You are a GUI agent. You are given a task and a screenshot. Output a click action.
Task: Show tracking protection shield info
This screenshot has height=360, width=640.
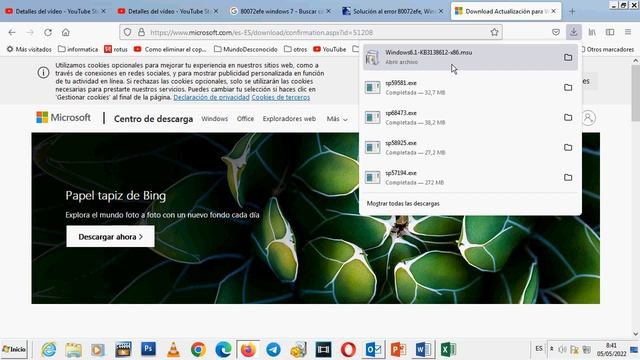point(127,32)
